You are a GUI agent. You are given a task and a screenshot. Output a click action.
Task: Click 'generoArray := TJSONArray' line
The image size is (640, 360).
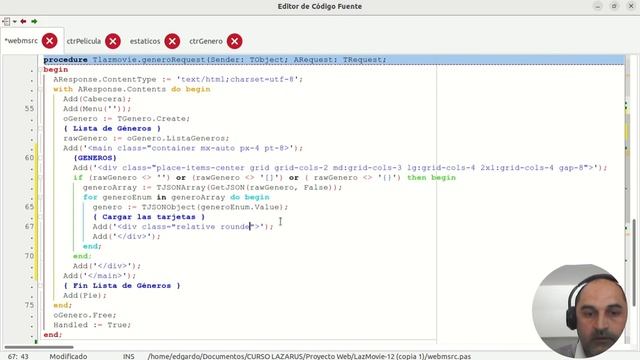[212, 187]
